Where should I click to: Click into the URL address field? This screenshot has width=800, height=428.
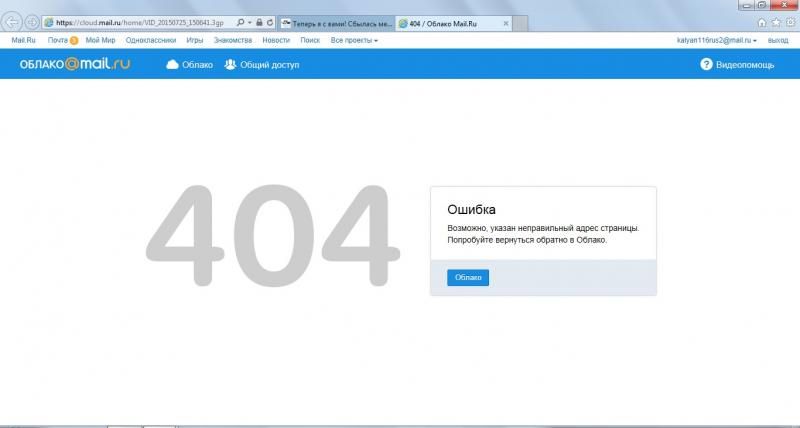(x=140, y=22)
